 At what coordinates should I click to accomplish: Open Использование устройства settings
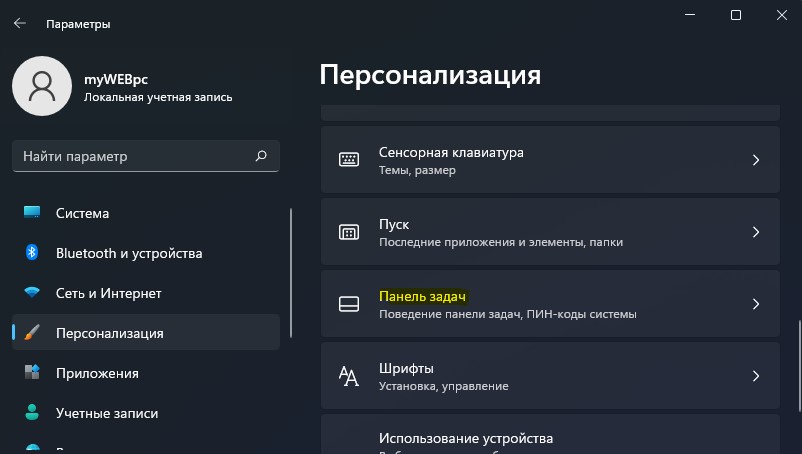tap(550, 435)
